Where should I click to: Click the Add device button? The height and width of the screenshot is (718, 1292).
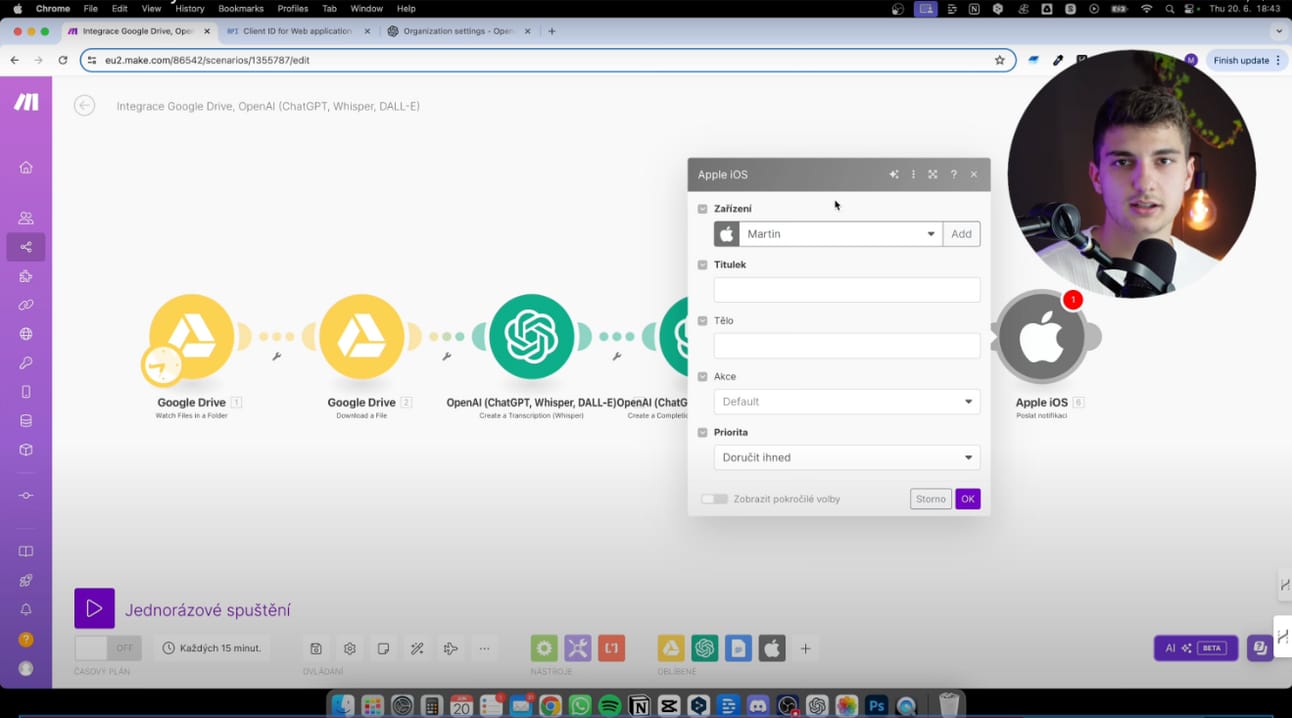pos(961,234)
